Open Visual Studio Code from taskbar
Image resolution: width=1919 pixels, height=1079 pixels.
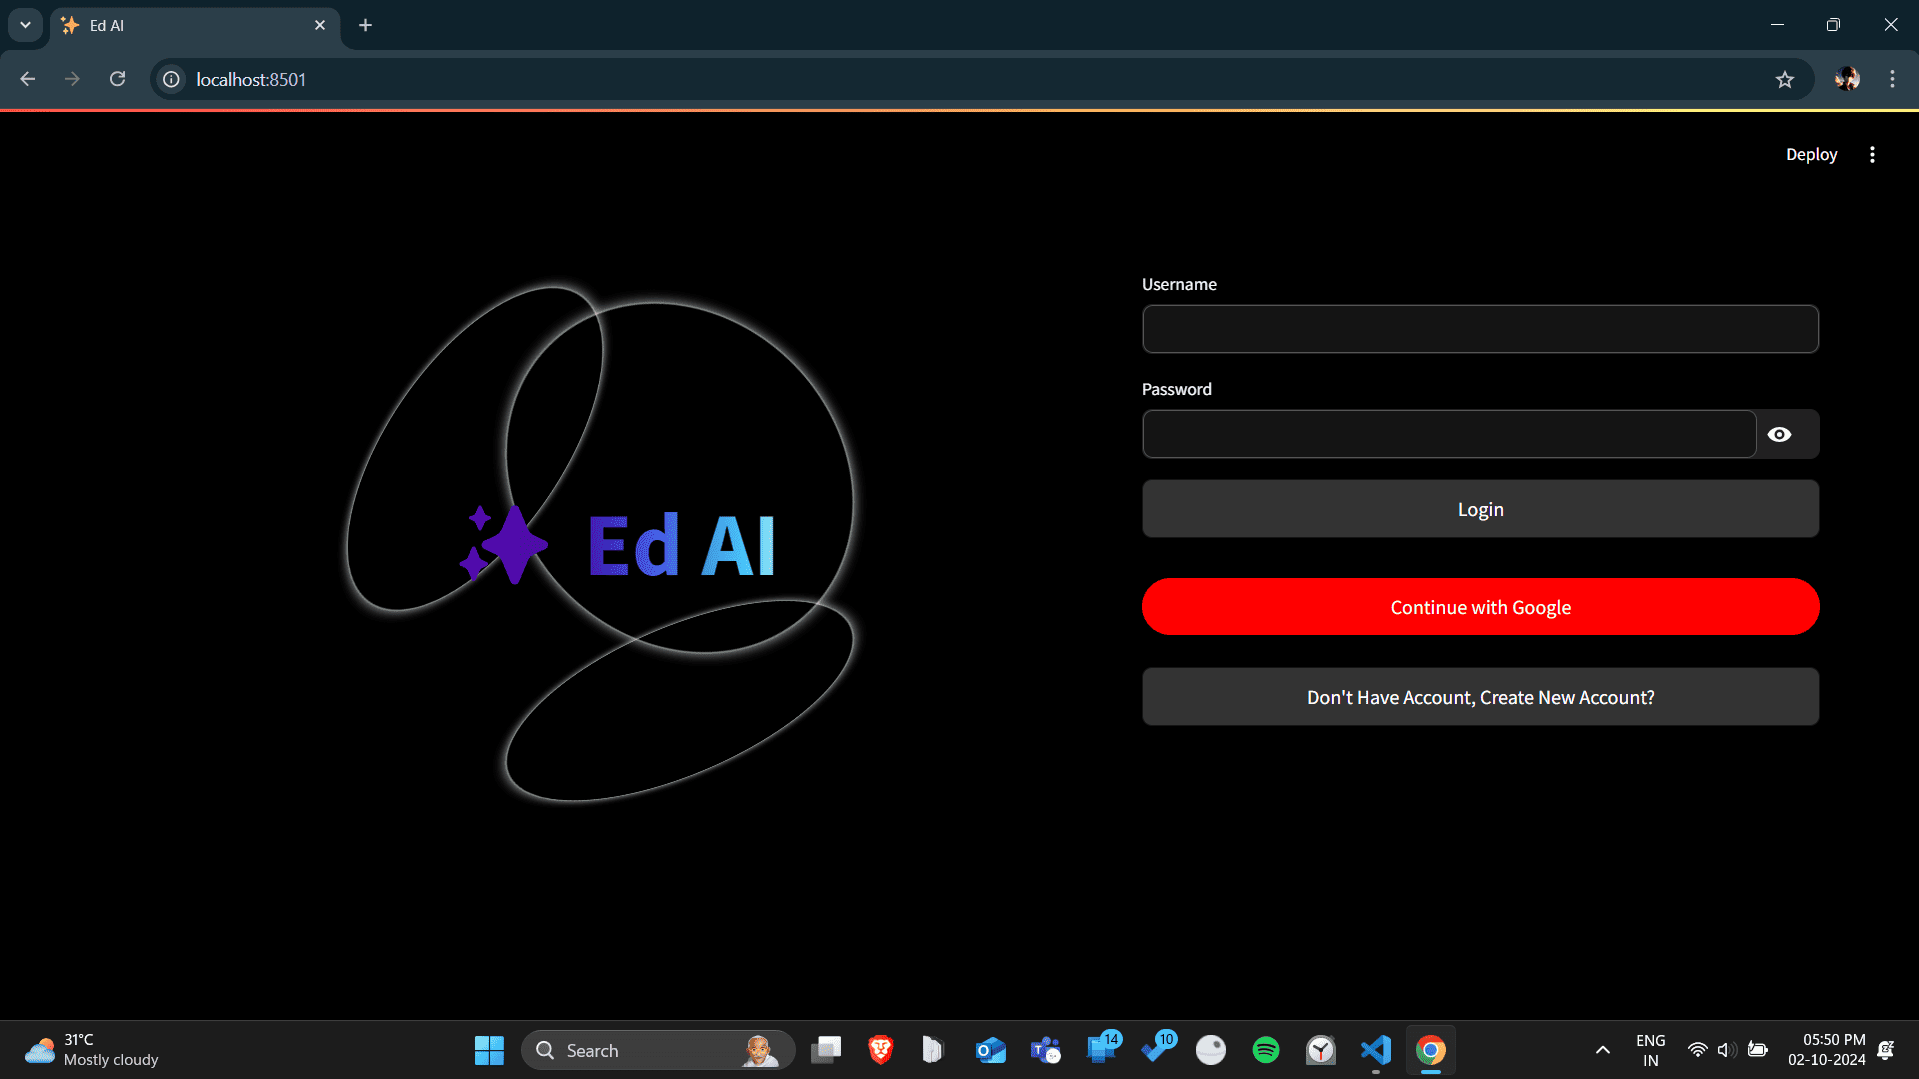coord(1376,1050)
